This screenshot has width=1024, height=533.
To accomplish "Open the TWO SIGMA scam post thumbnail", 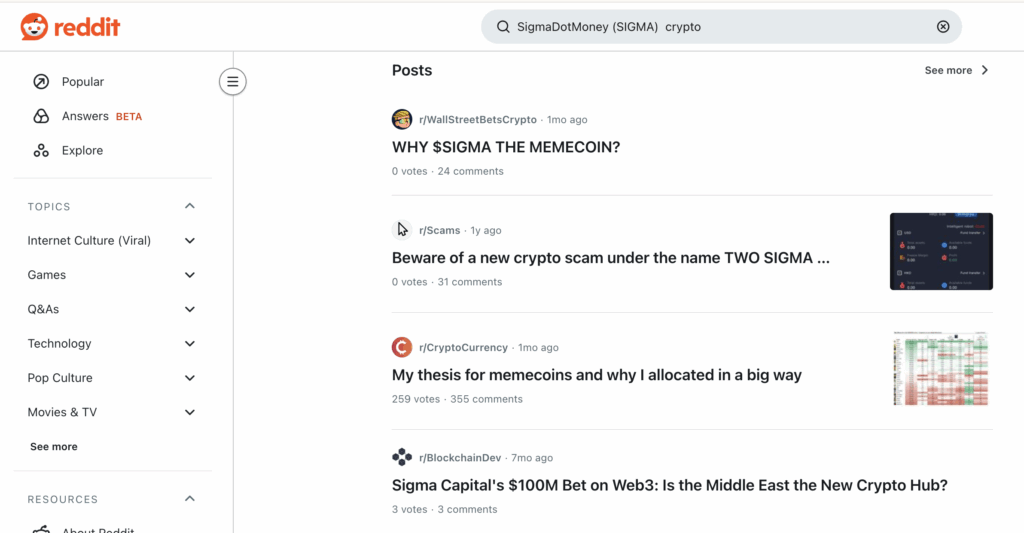I will (x=940, y=251).
